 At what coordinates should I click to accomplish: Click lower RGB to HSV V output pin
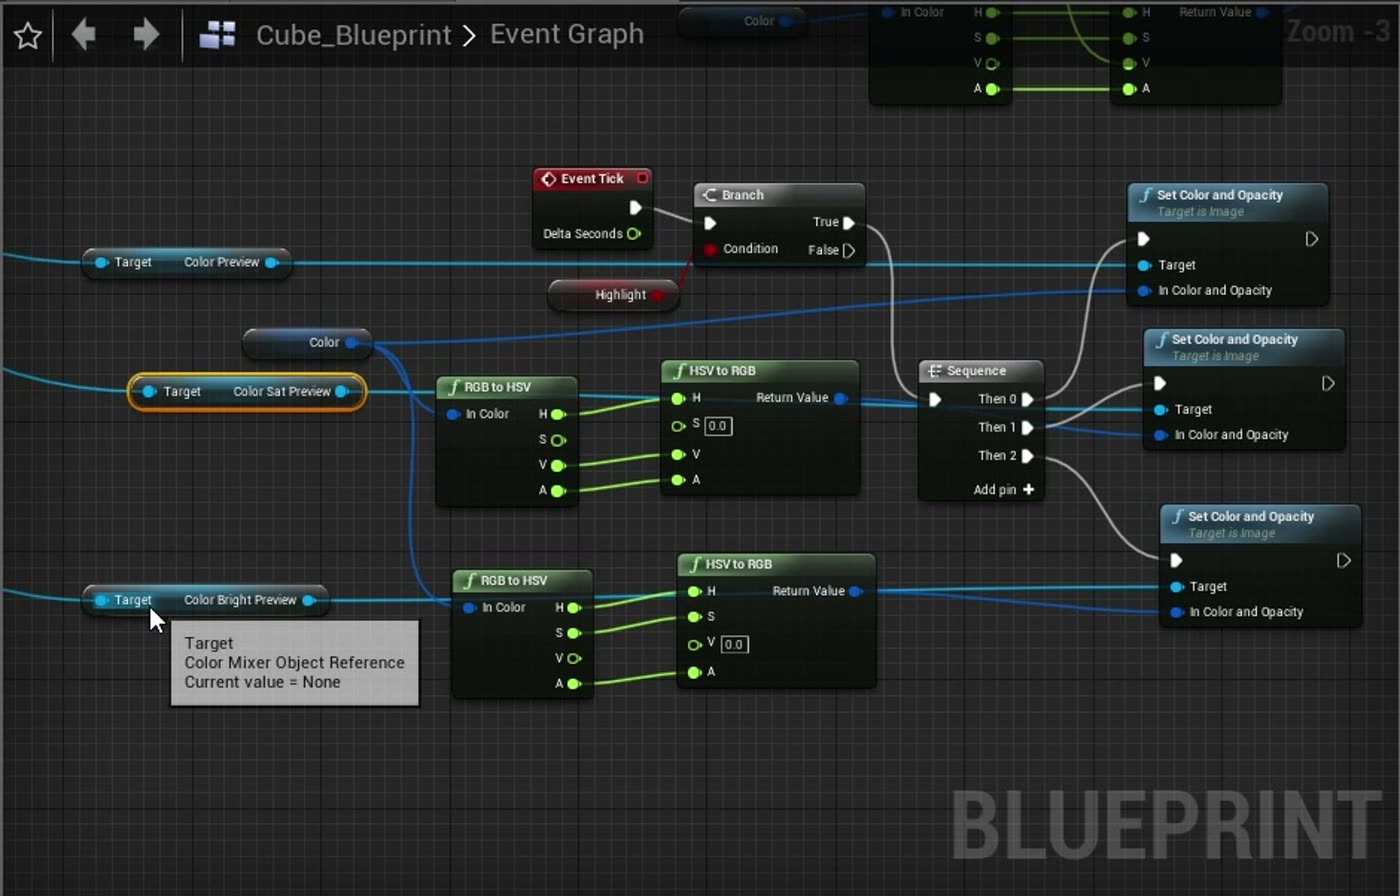[574, 658]
